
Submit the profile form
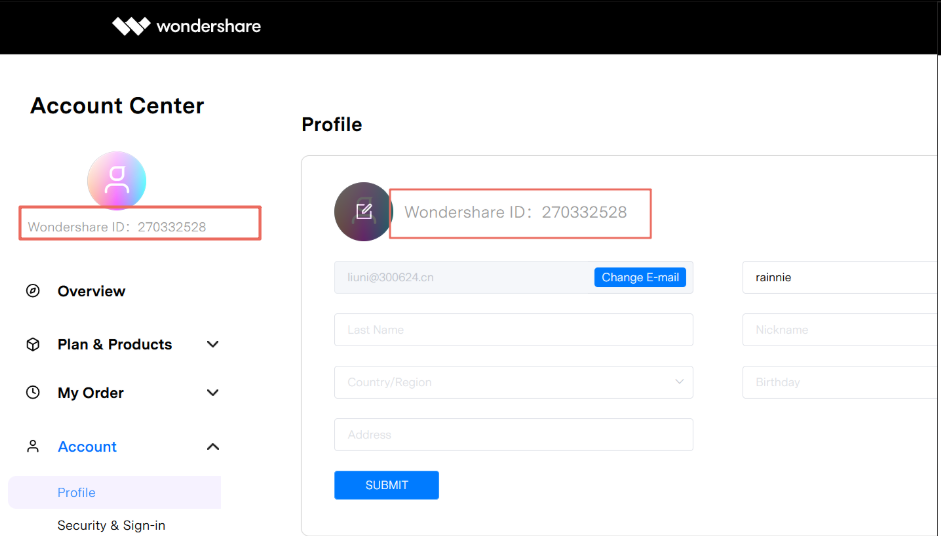[386, 485]
